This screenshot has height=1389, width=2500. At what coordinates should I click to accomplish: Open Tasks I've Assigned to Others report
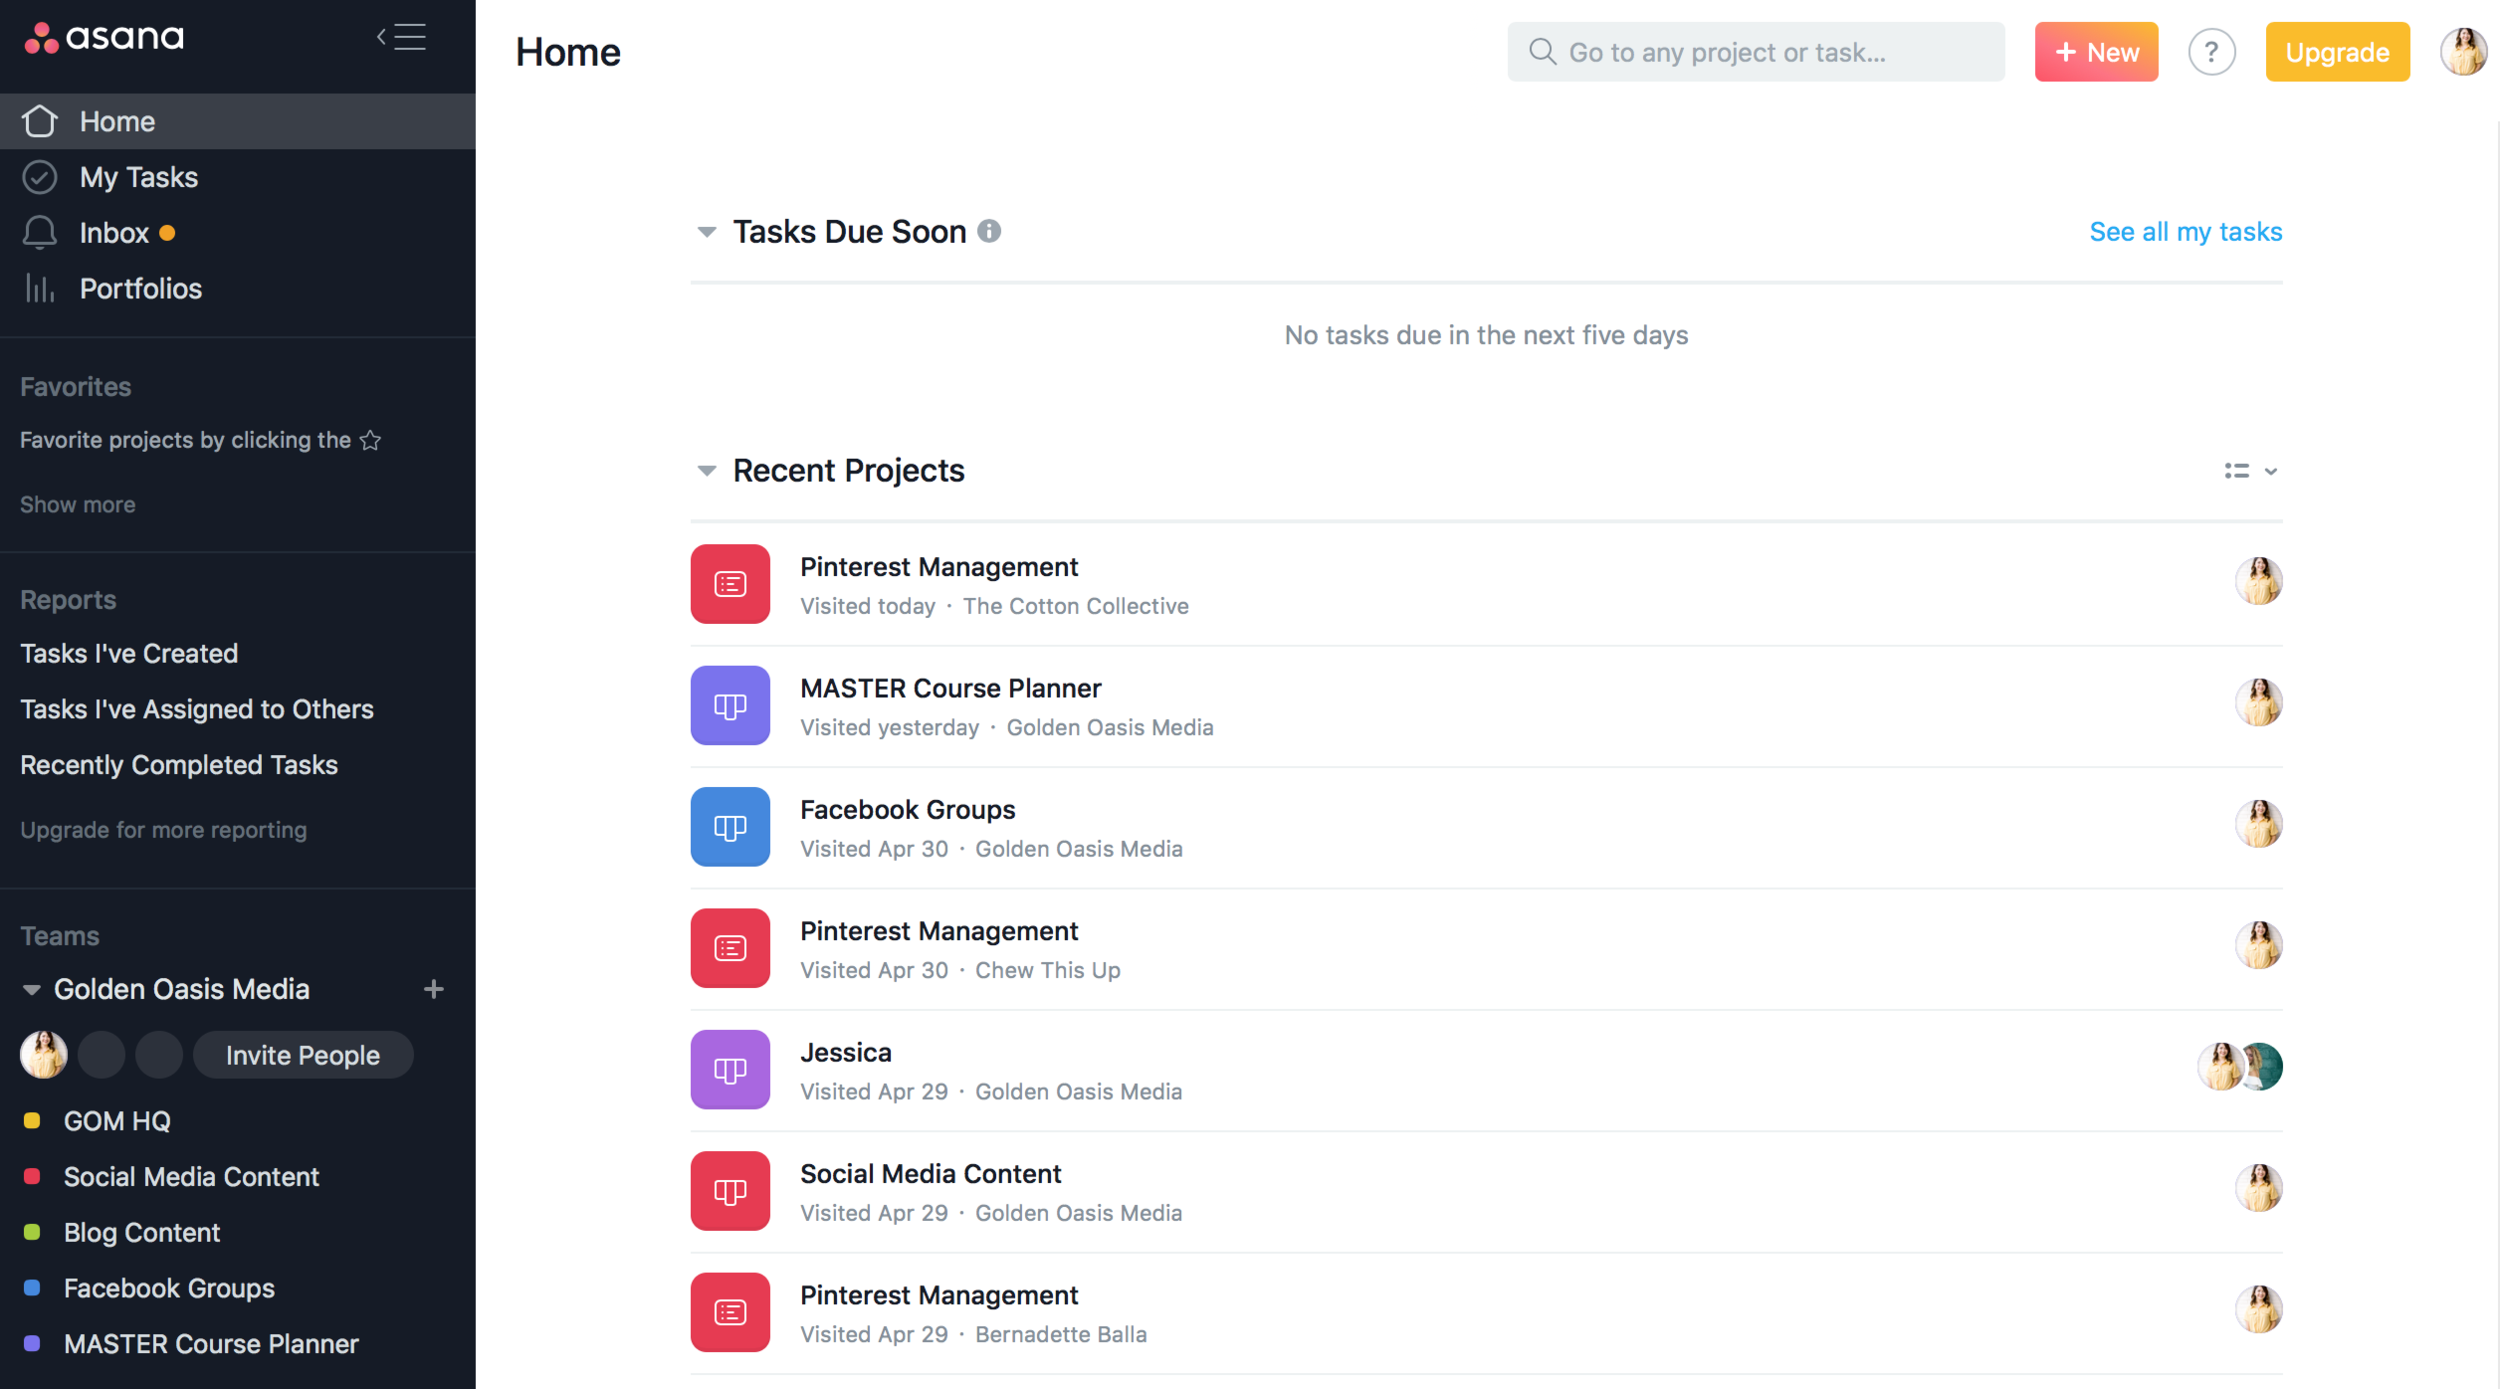click(197, 709)
